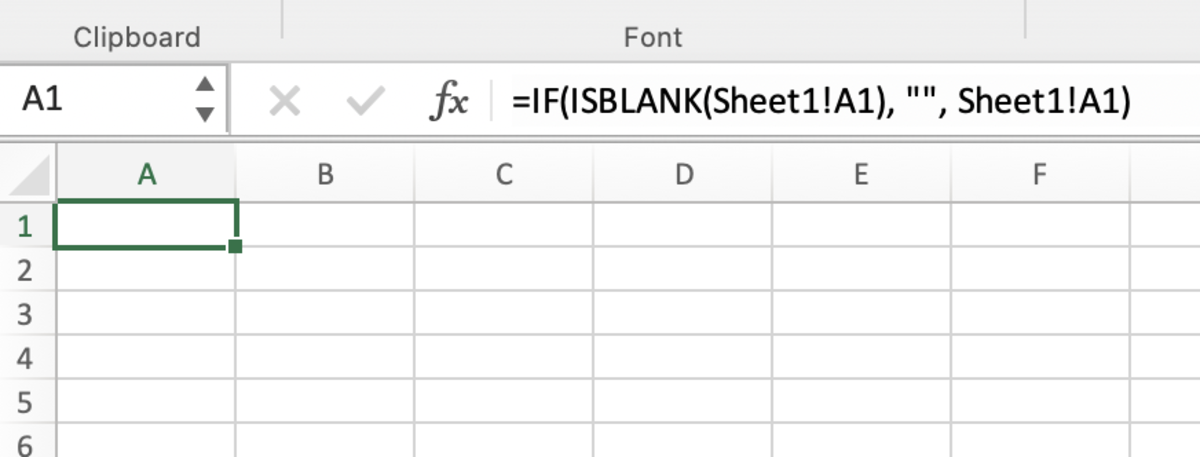Click inside the formula bar text
The image size is (1200, 457).
point(821,100)
